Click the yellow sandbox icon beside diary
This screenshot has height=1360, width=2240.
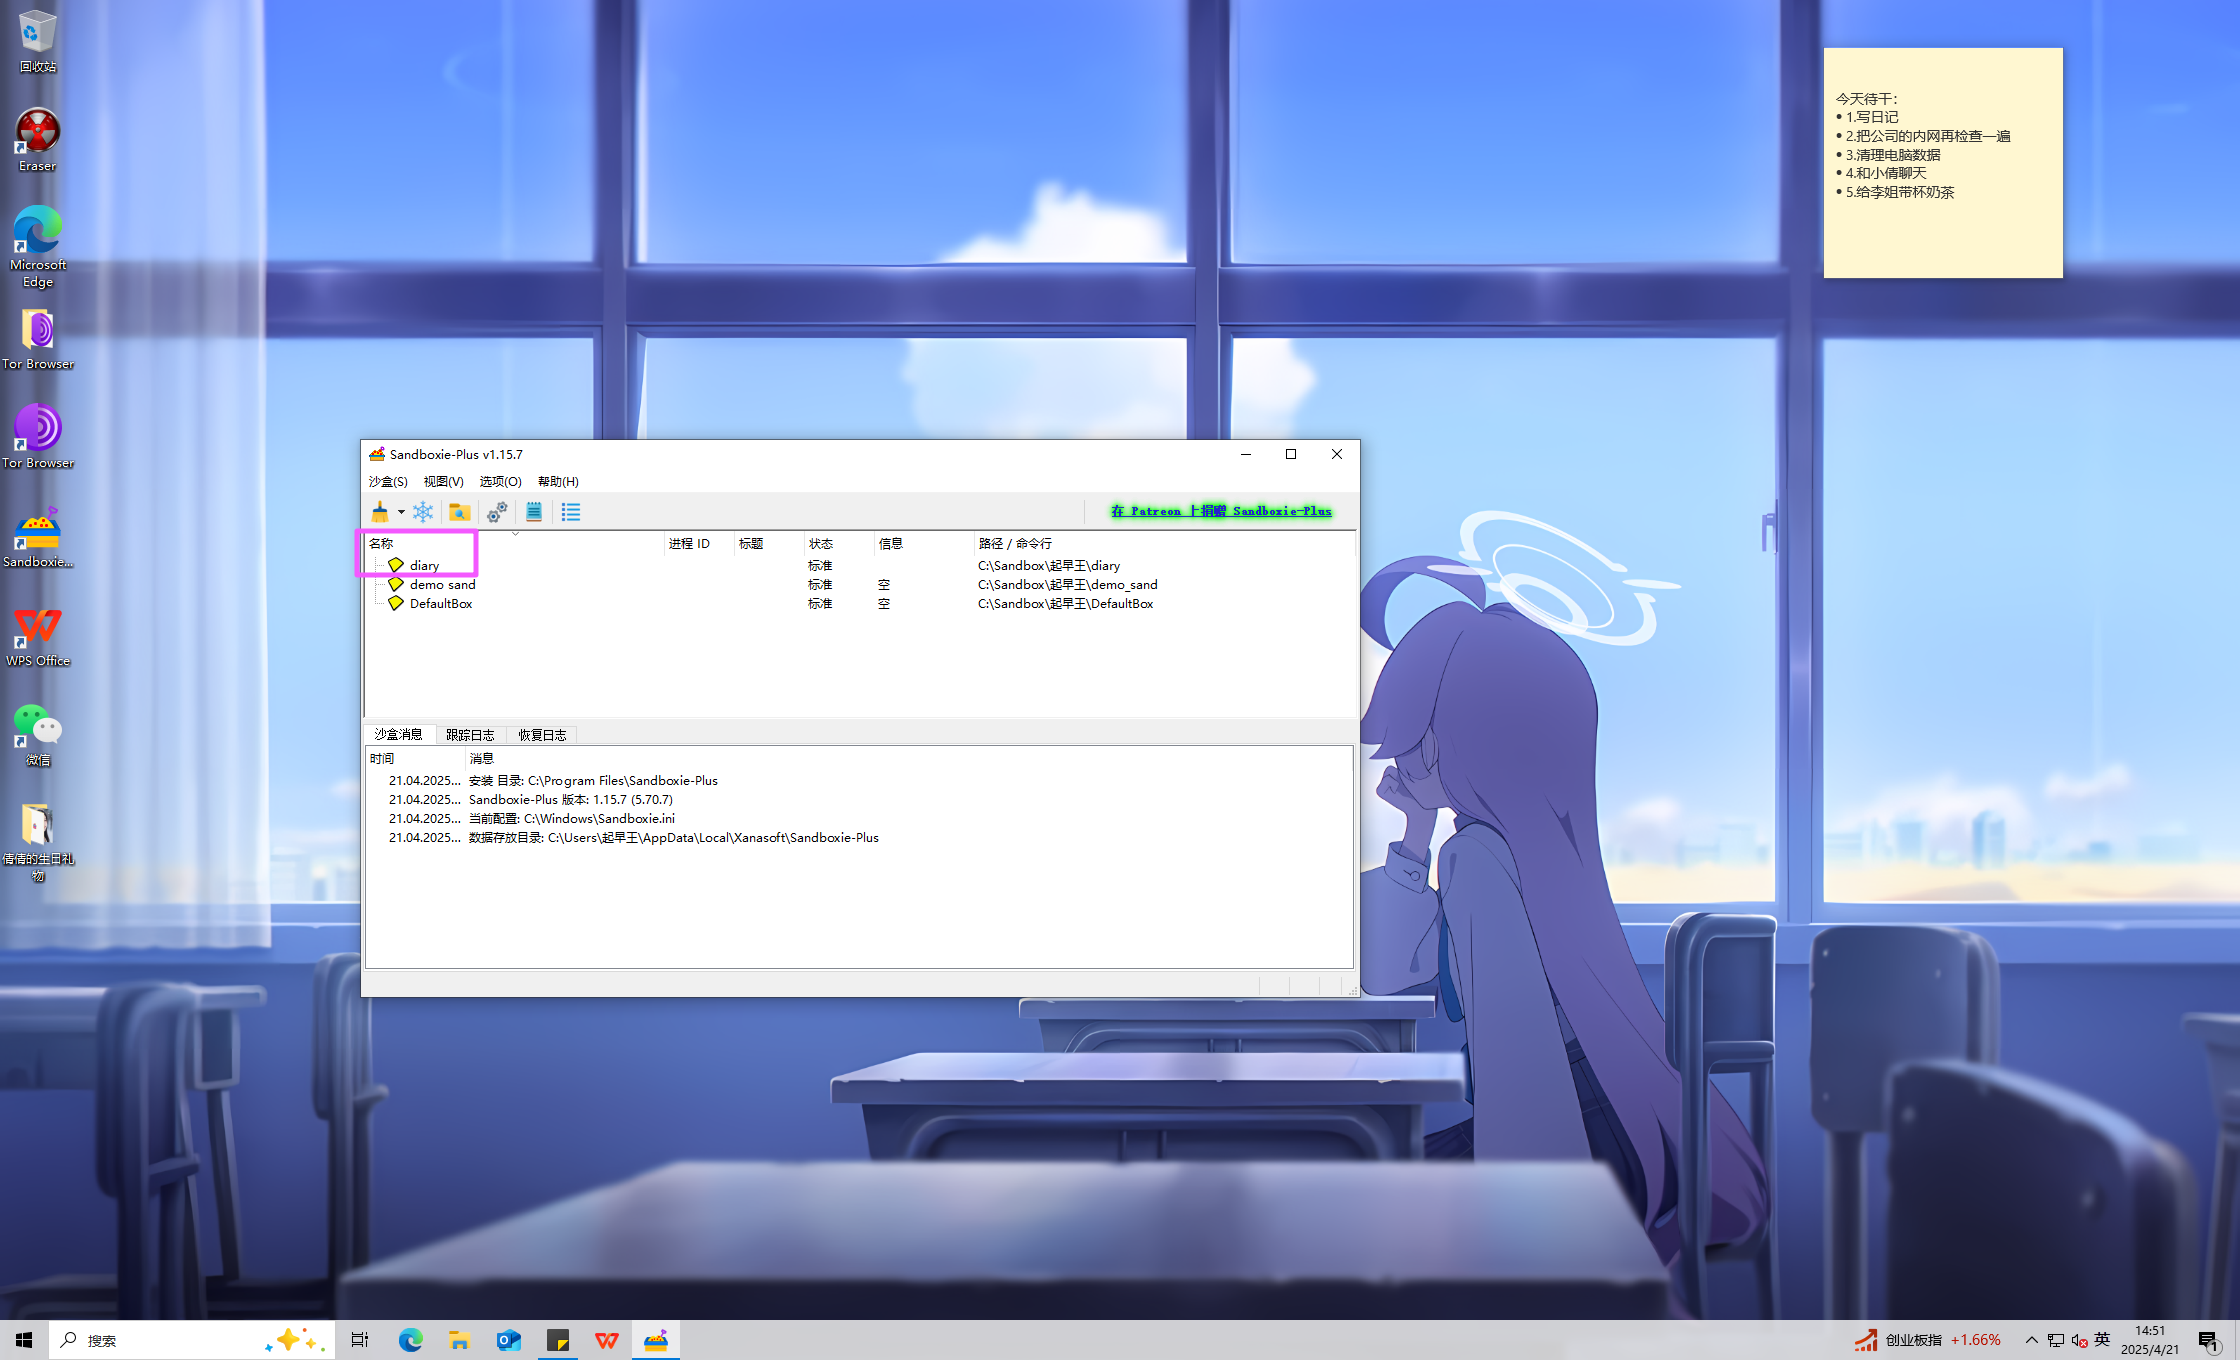[396, 565]
